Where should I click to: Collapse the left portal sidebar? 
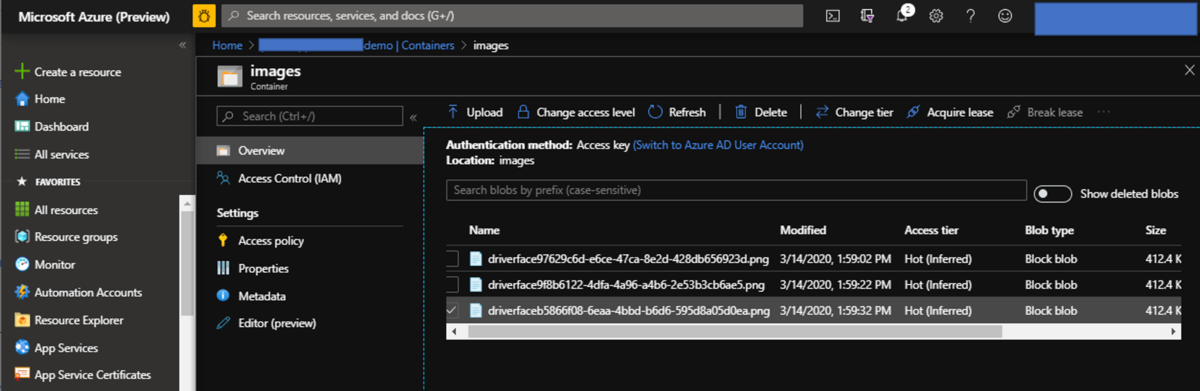click(x=183, y=45)
